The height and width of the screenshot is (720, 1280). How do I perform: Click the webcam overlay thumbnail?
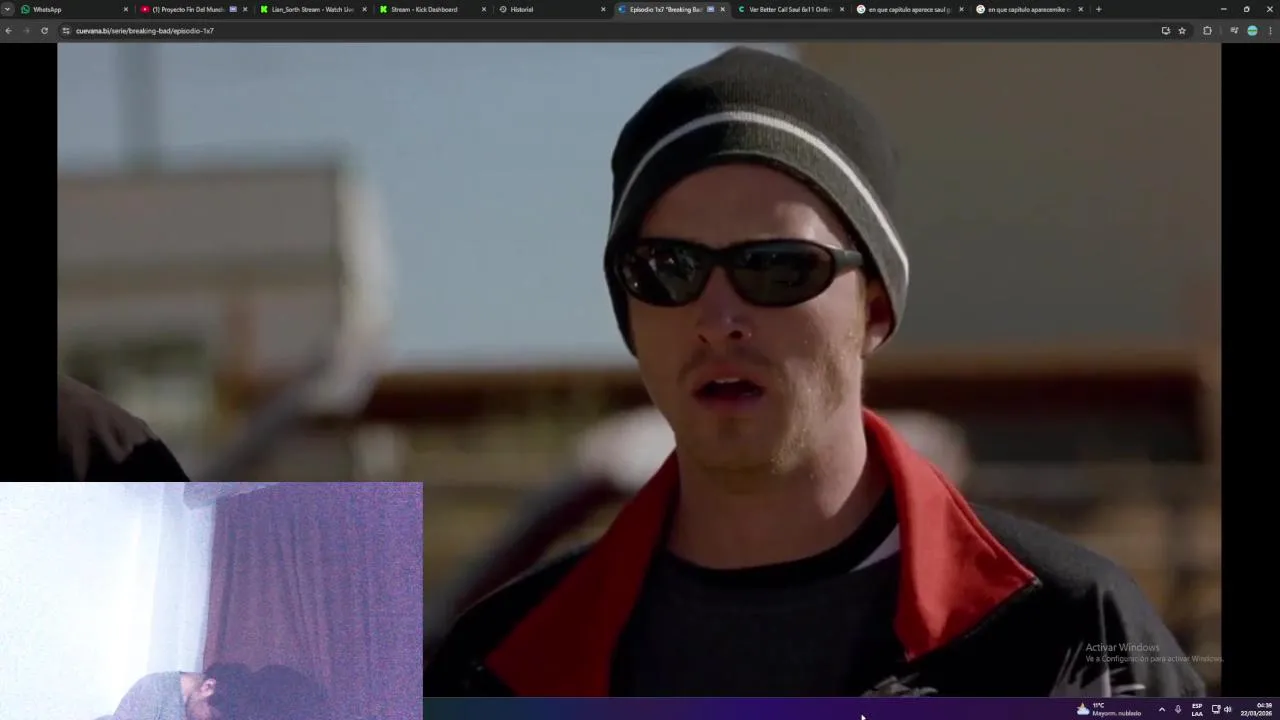point(211,601)
